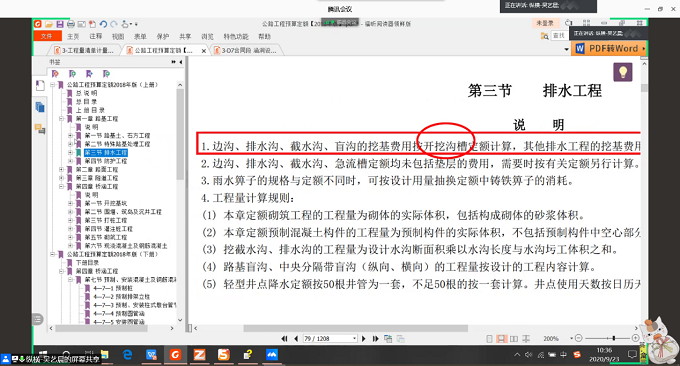Switch to the 注释 ribbon tab
Viewport: 680px width, 366px height.
(x=95, y=36)
